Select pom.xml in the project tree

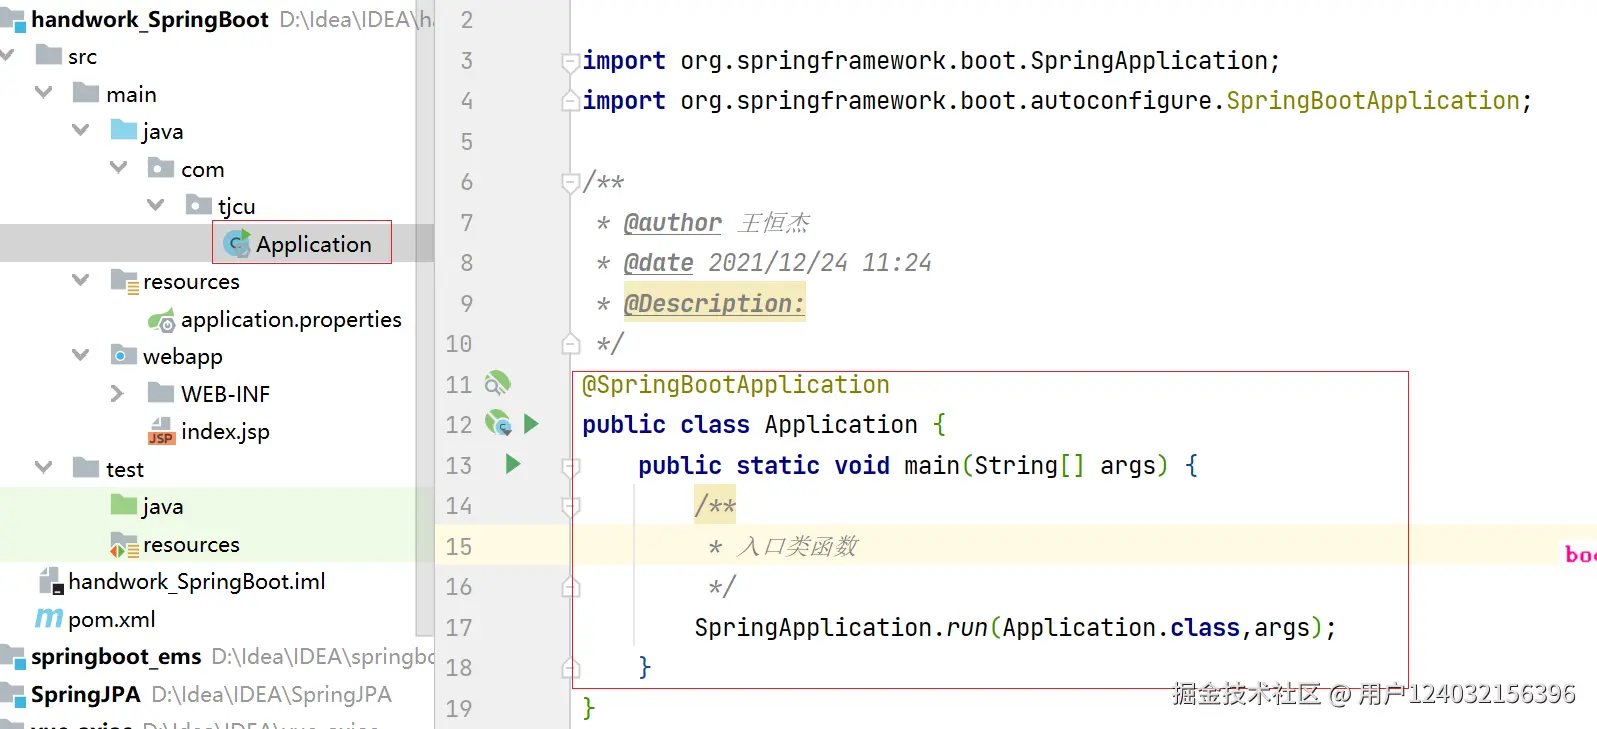(111, 619)
